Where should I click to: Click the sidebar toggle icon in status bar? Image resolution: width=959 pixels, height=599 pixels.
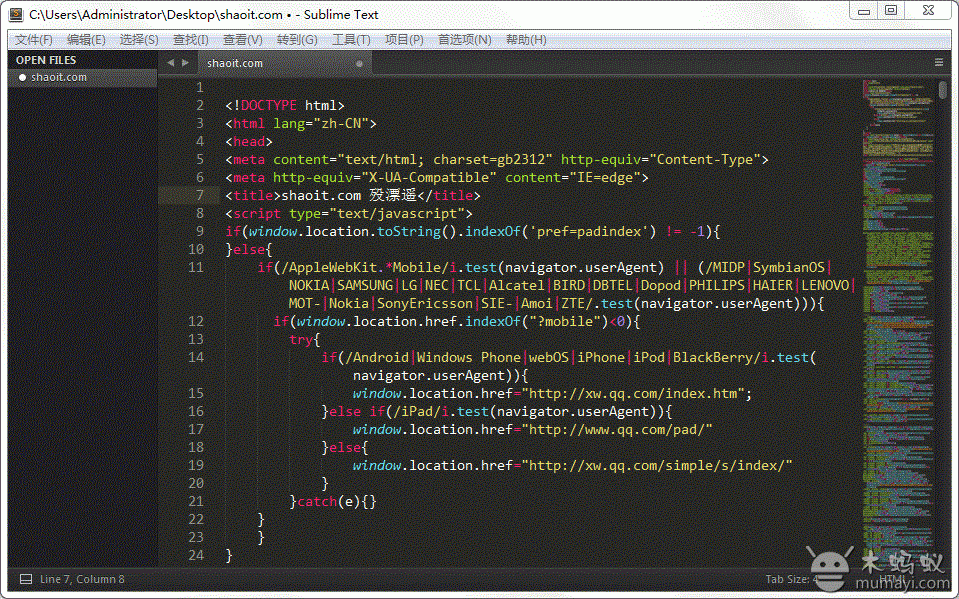20,579
